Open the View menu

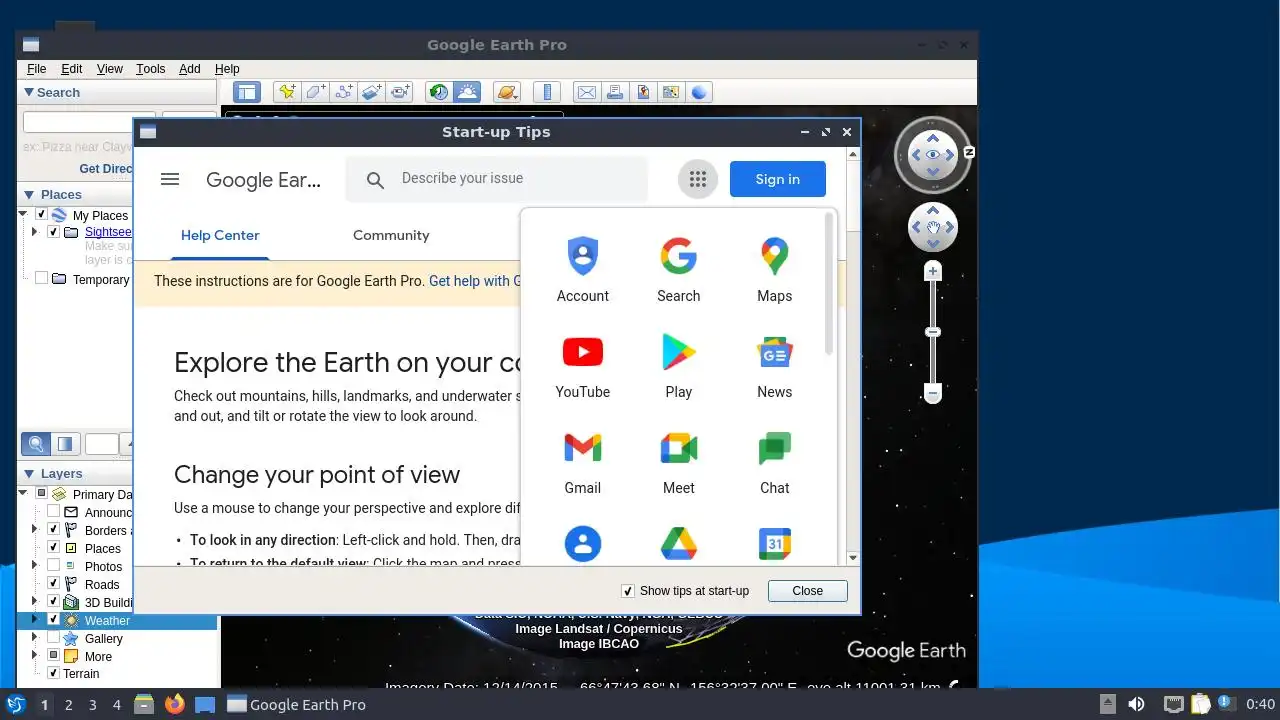[109, 69]
